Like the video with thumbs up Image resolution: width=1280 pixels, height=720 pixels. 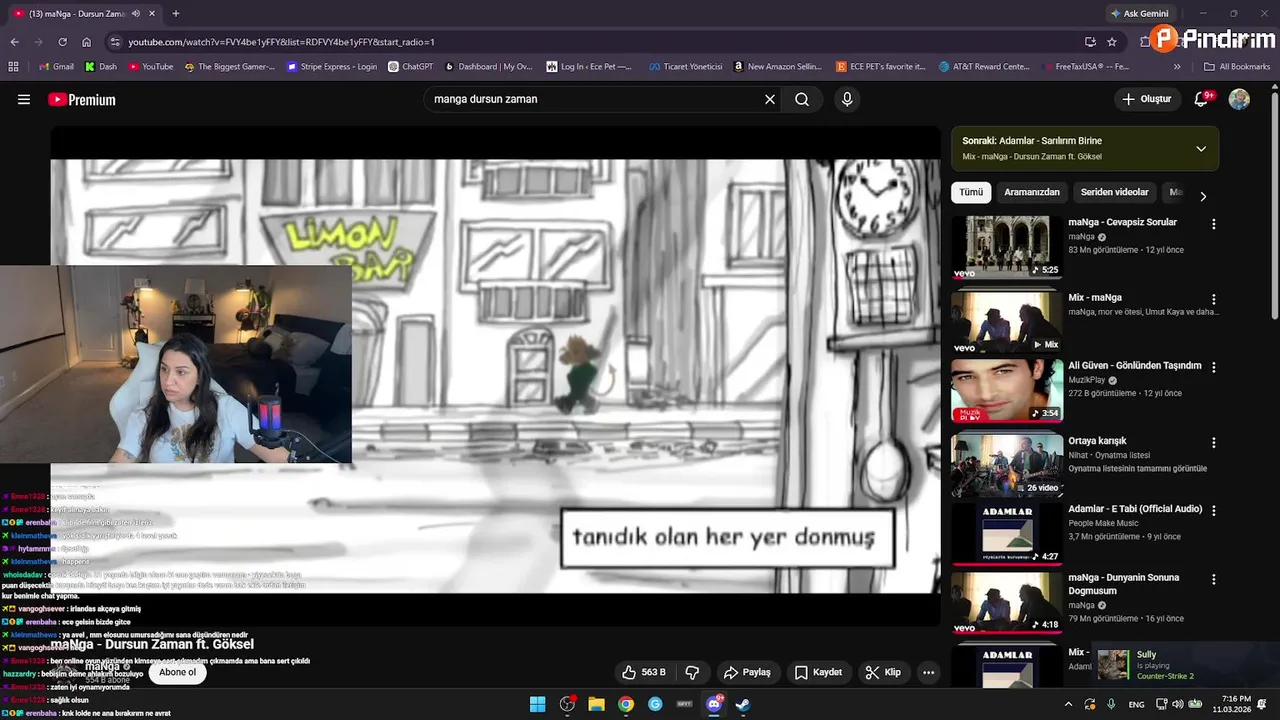pyautogui.click(x=643, y=672)
